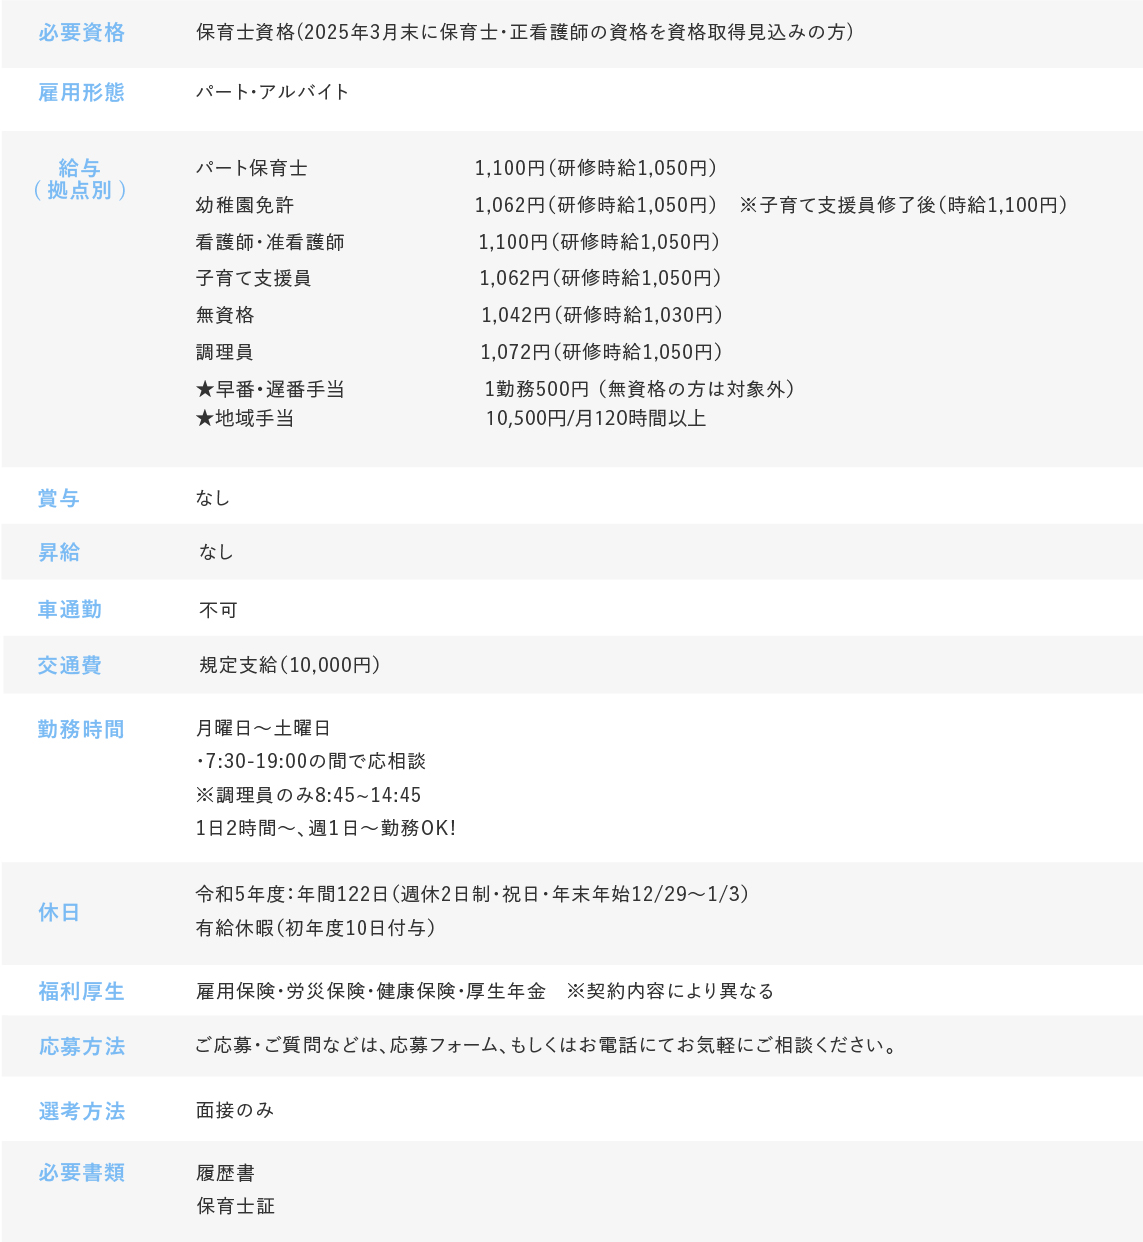This screenshot has height=1242, width=1143.
Task: Select the 応募方法 application instructions sentence
Action: point(548,1045)
